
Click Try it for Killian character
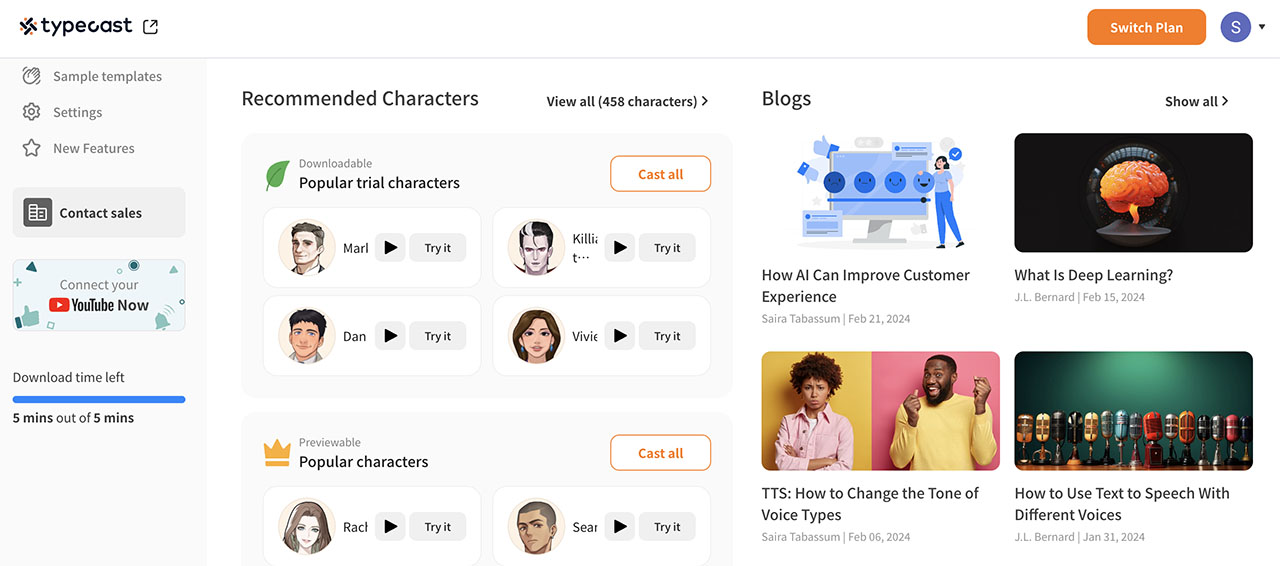[667, 248]
